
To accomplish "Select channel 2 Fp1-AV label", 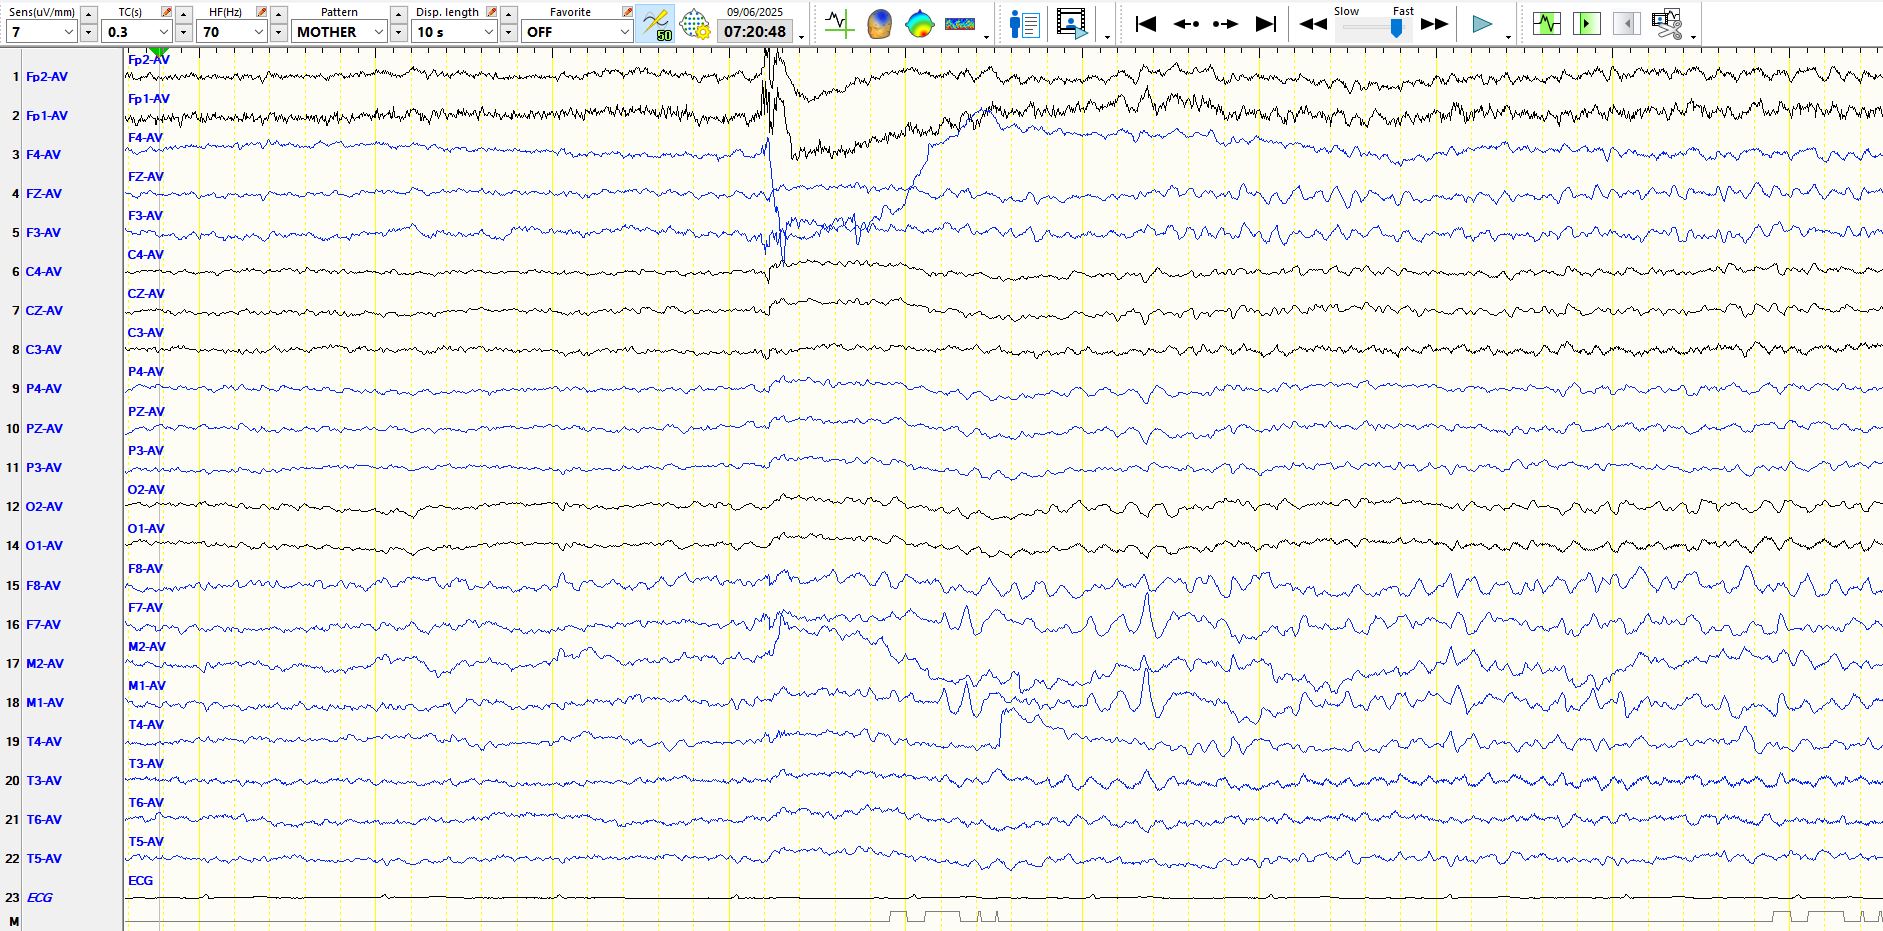I will pos(47,116).
